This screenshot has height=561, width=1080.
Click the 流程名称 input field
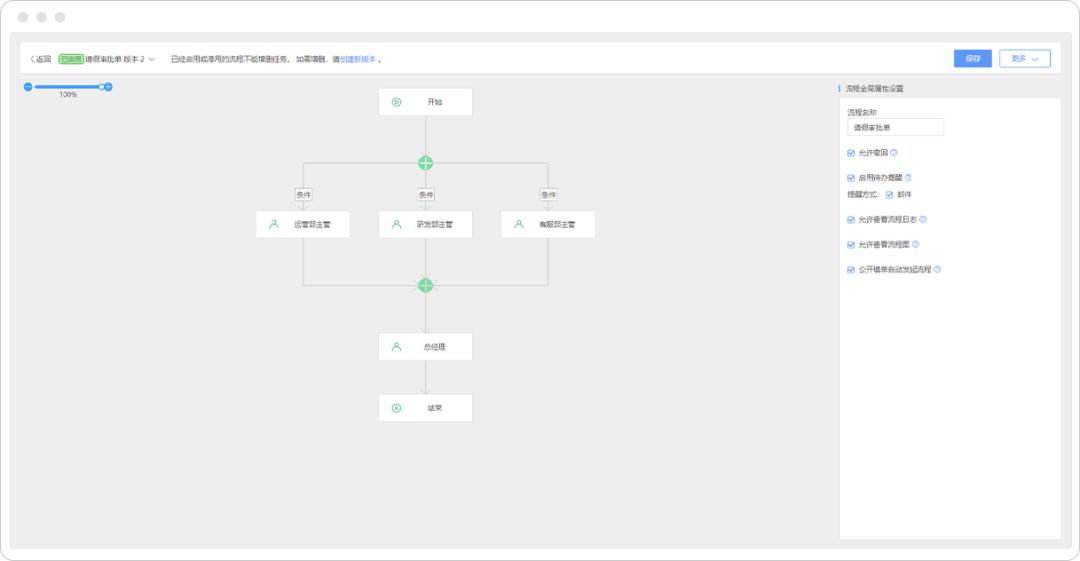895,128
